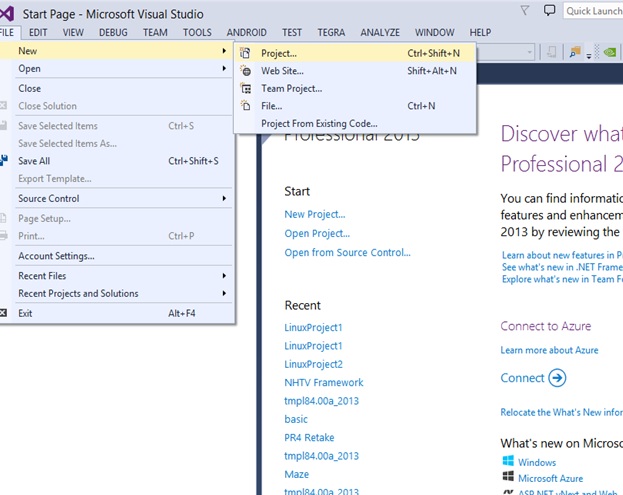Image resolution: width=623 pixels, height=495 pixels.
Task: Open the DEBUG menu
Action: point(113,32)
